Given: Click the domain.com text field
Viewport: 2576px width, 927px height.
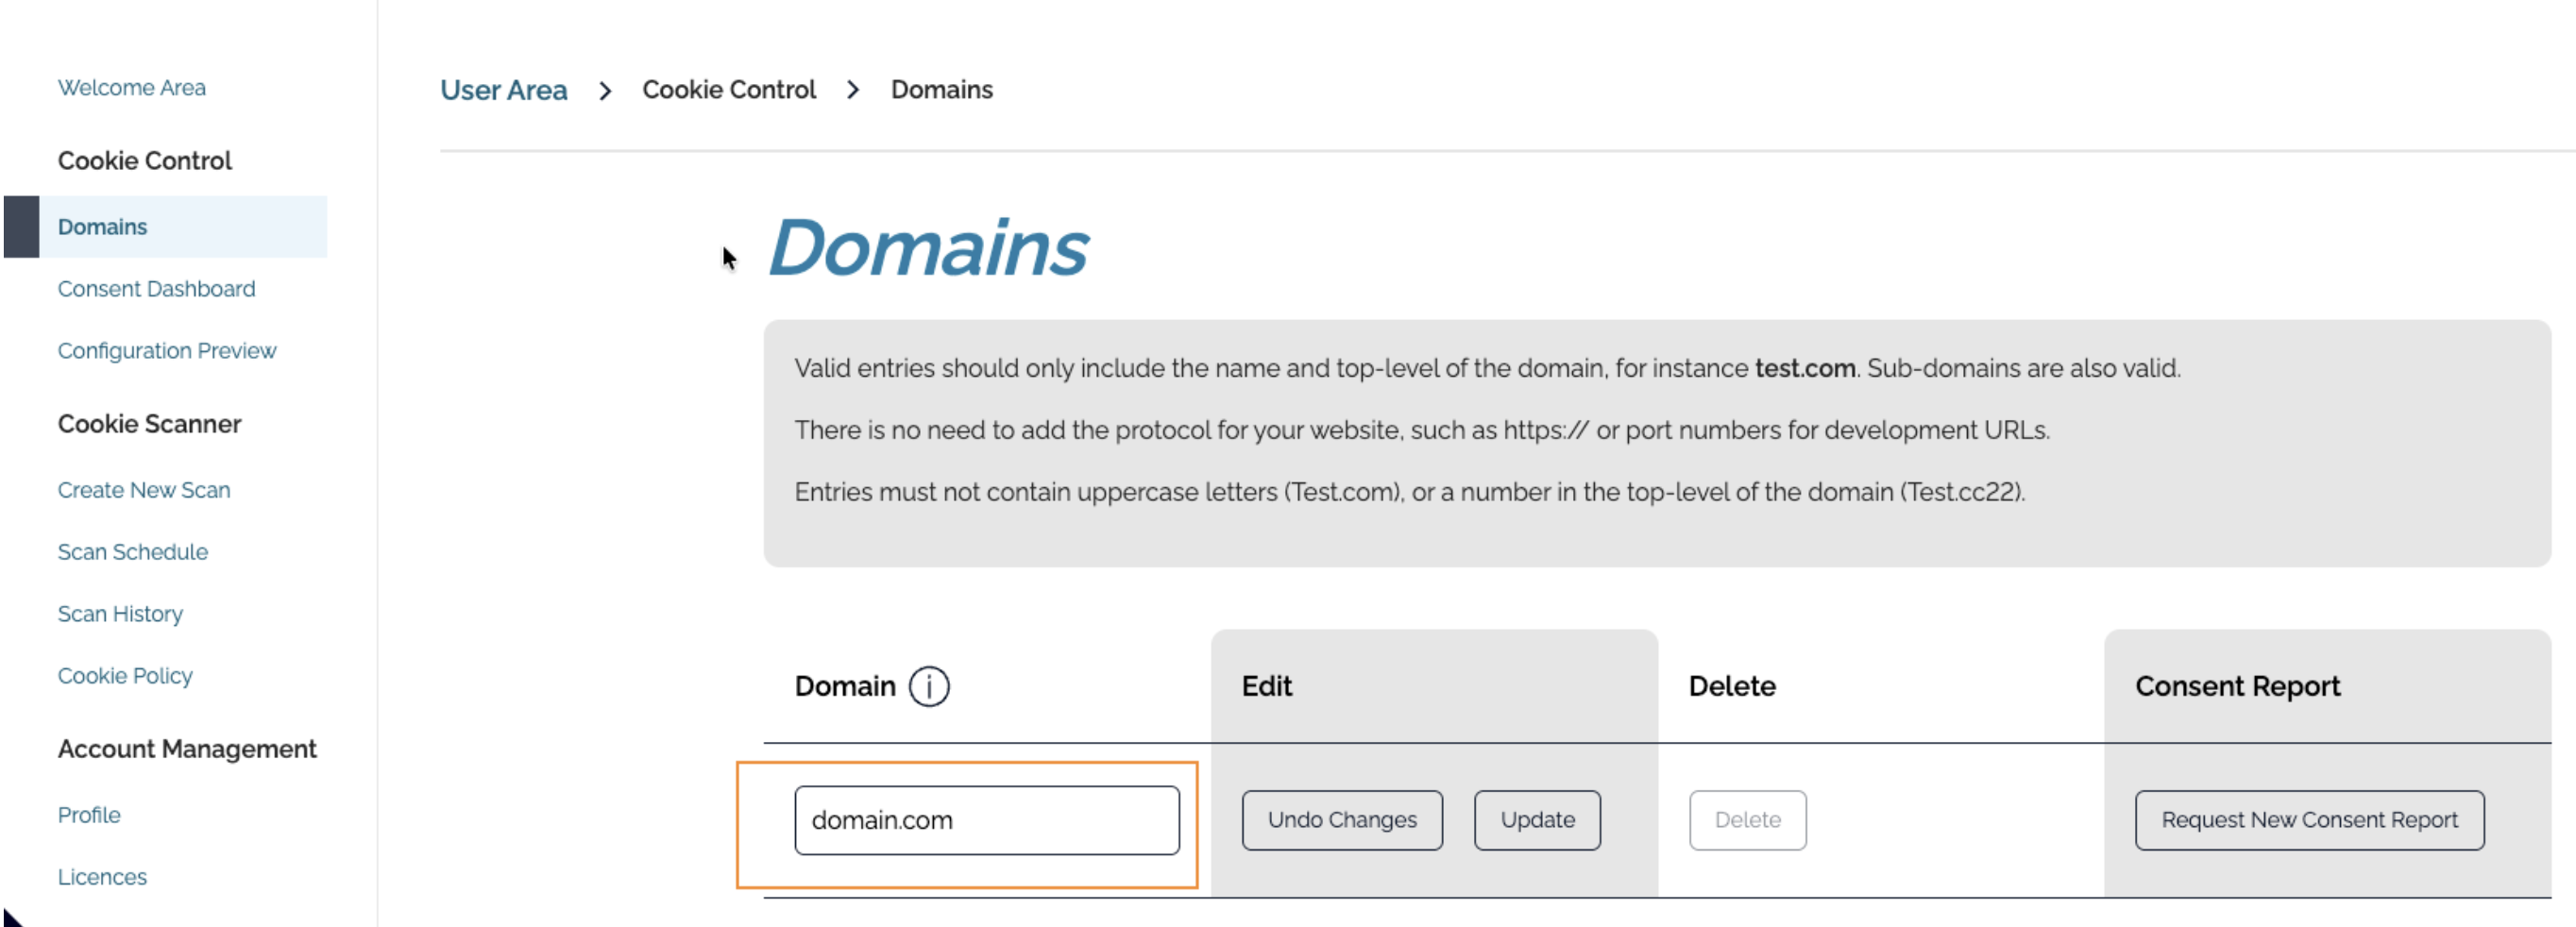Looking at the screenshot, I should pos(986,820).
